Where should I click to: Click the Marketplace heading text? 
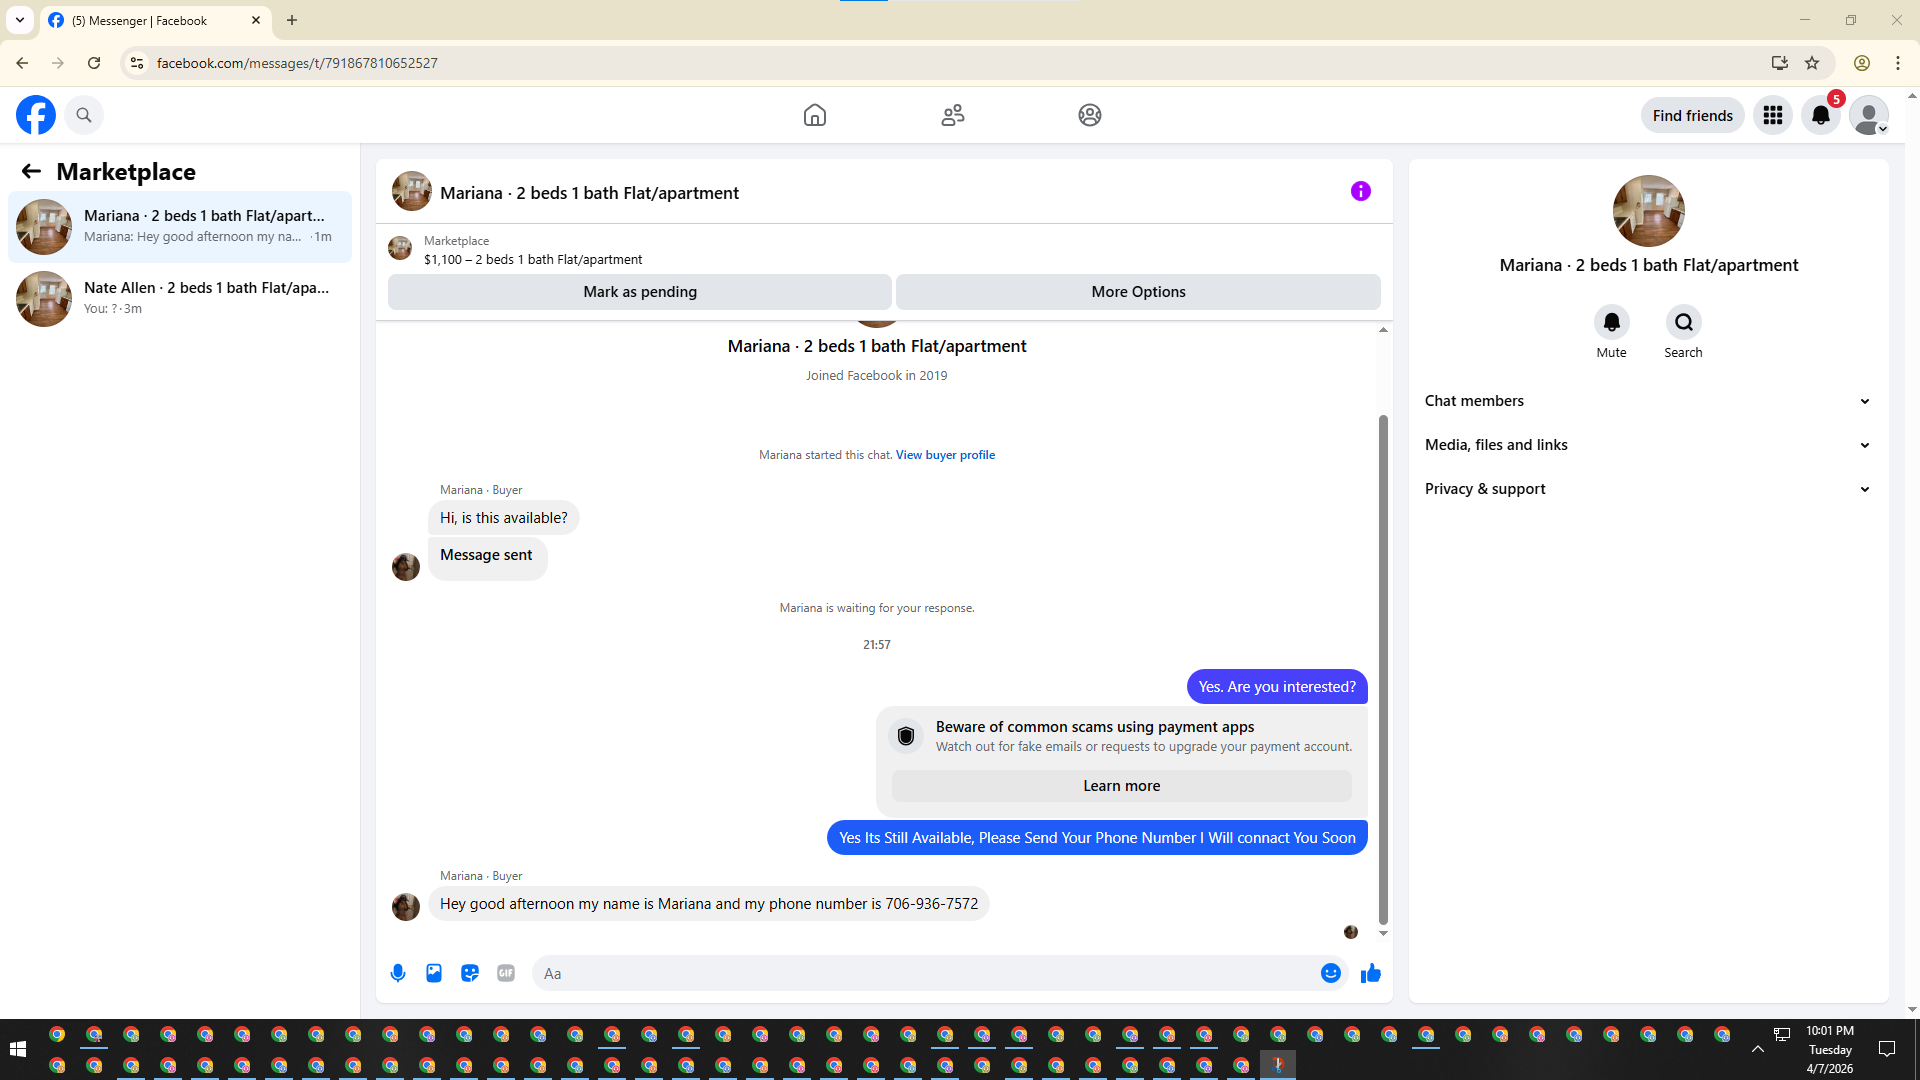126,171
